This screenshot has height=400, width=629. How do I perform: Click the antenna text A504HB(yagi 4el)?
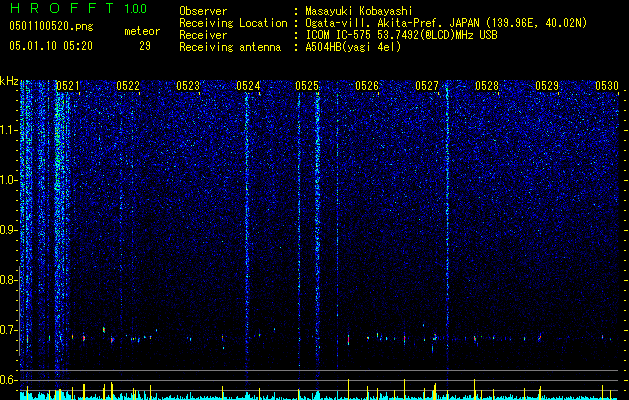tap(353, 47)
